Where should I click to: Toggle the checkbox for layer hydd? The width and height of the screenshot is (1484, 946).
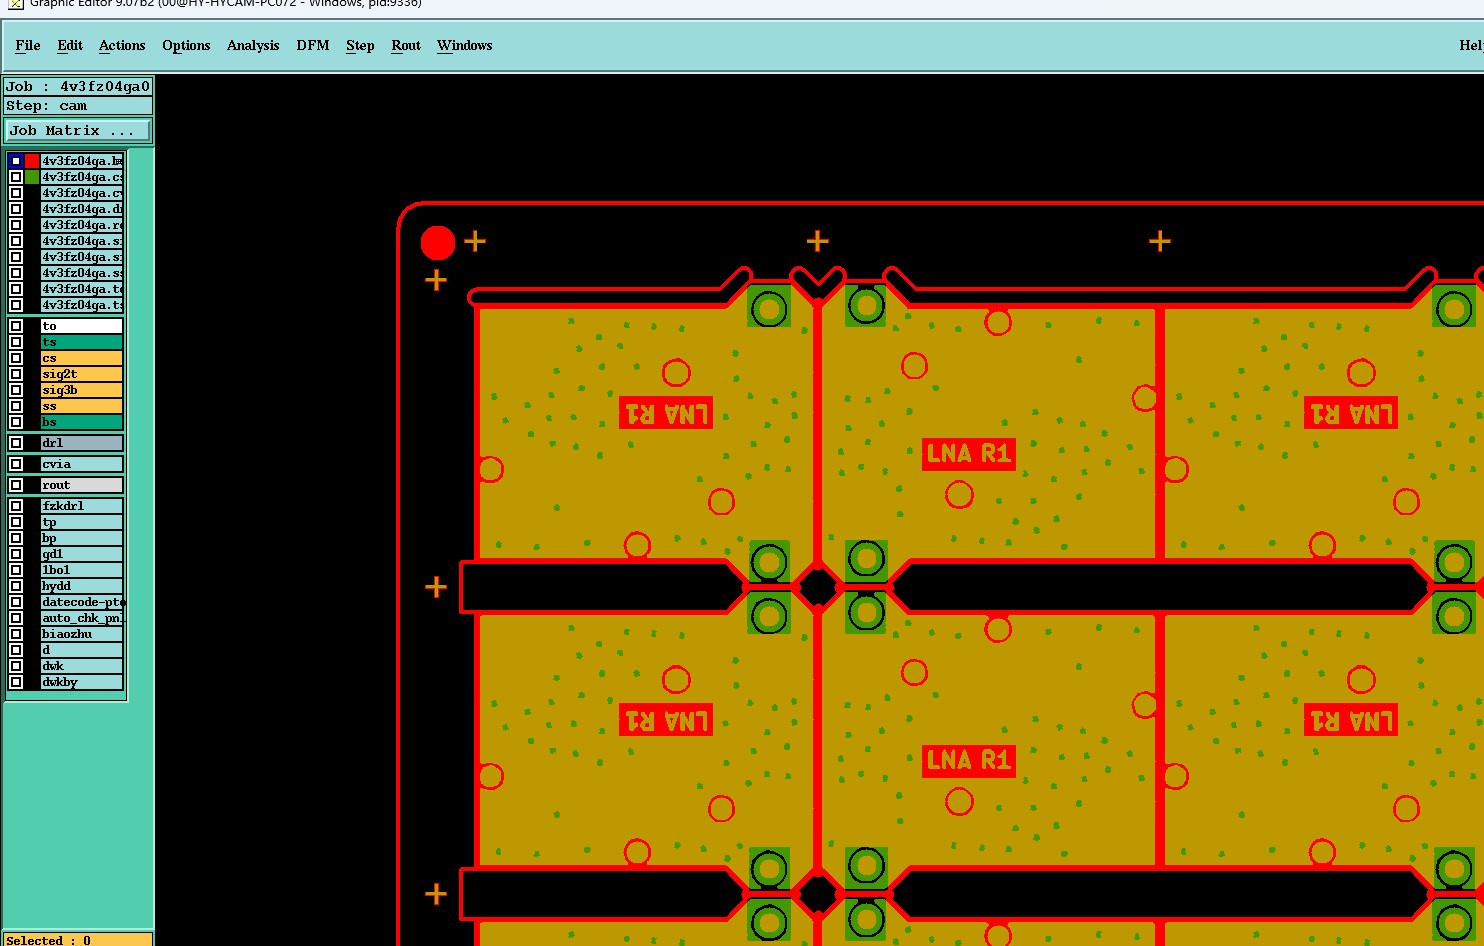(x=16, y=586)
